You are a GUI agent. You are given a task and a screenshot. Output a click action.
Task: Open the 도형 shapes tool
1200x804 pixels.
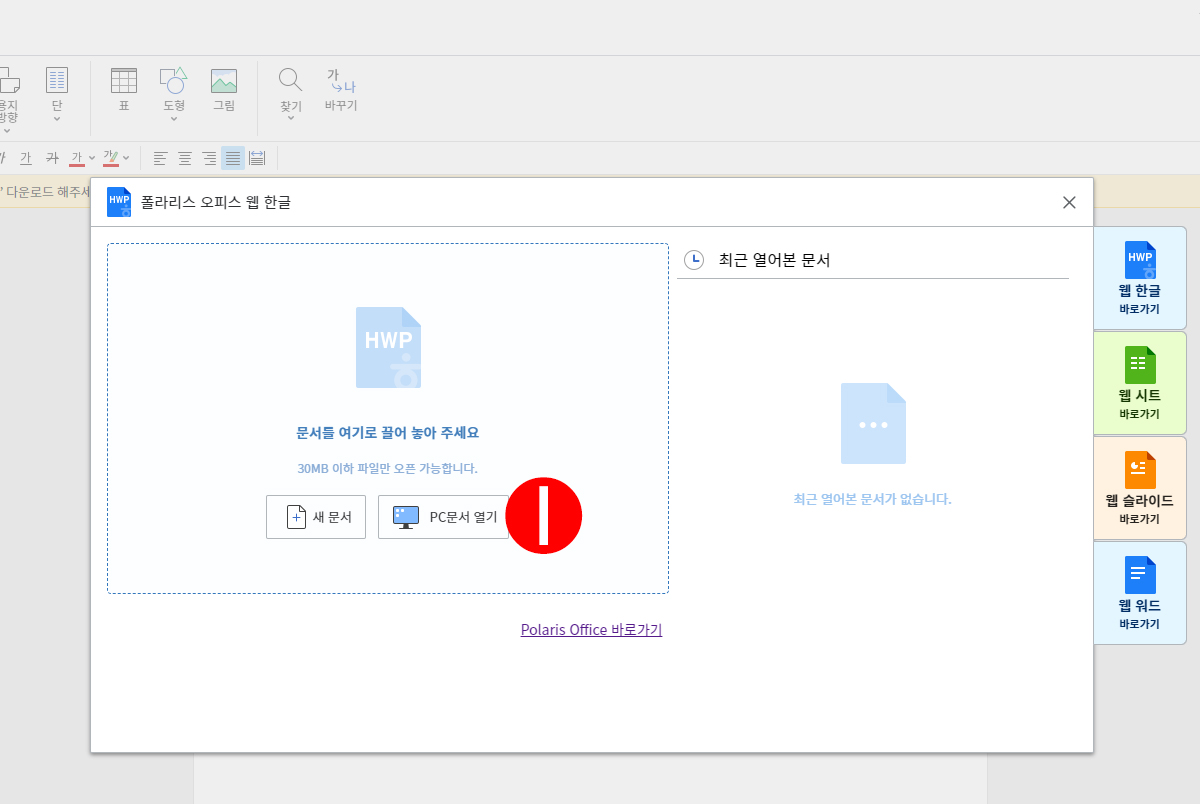click(x=173, y=88)
